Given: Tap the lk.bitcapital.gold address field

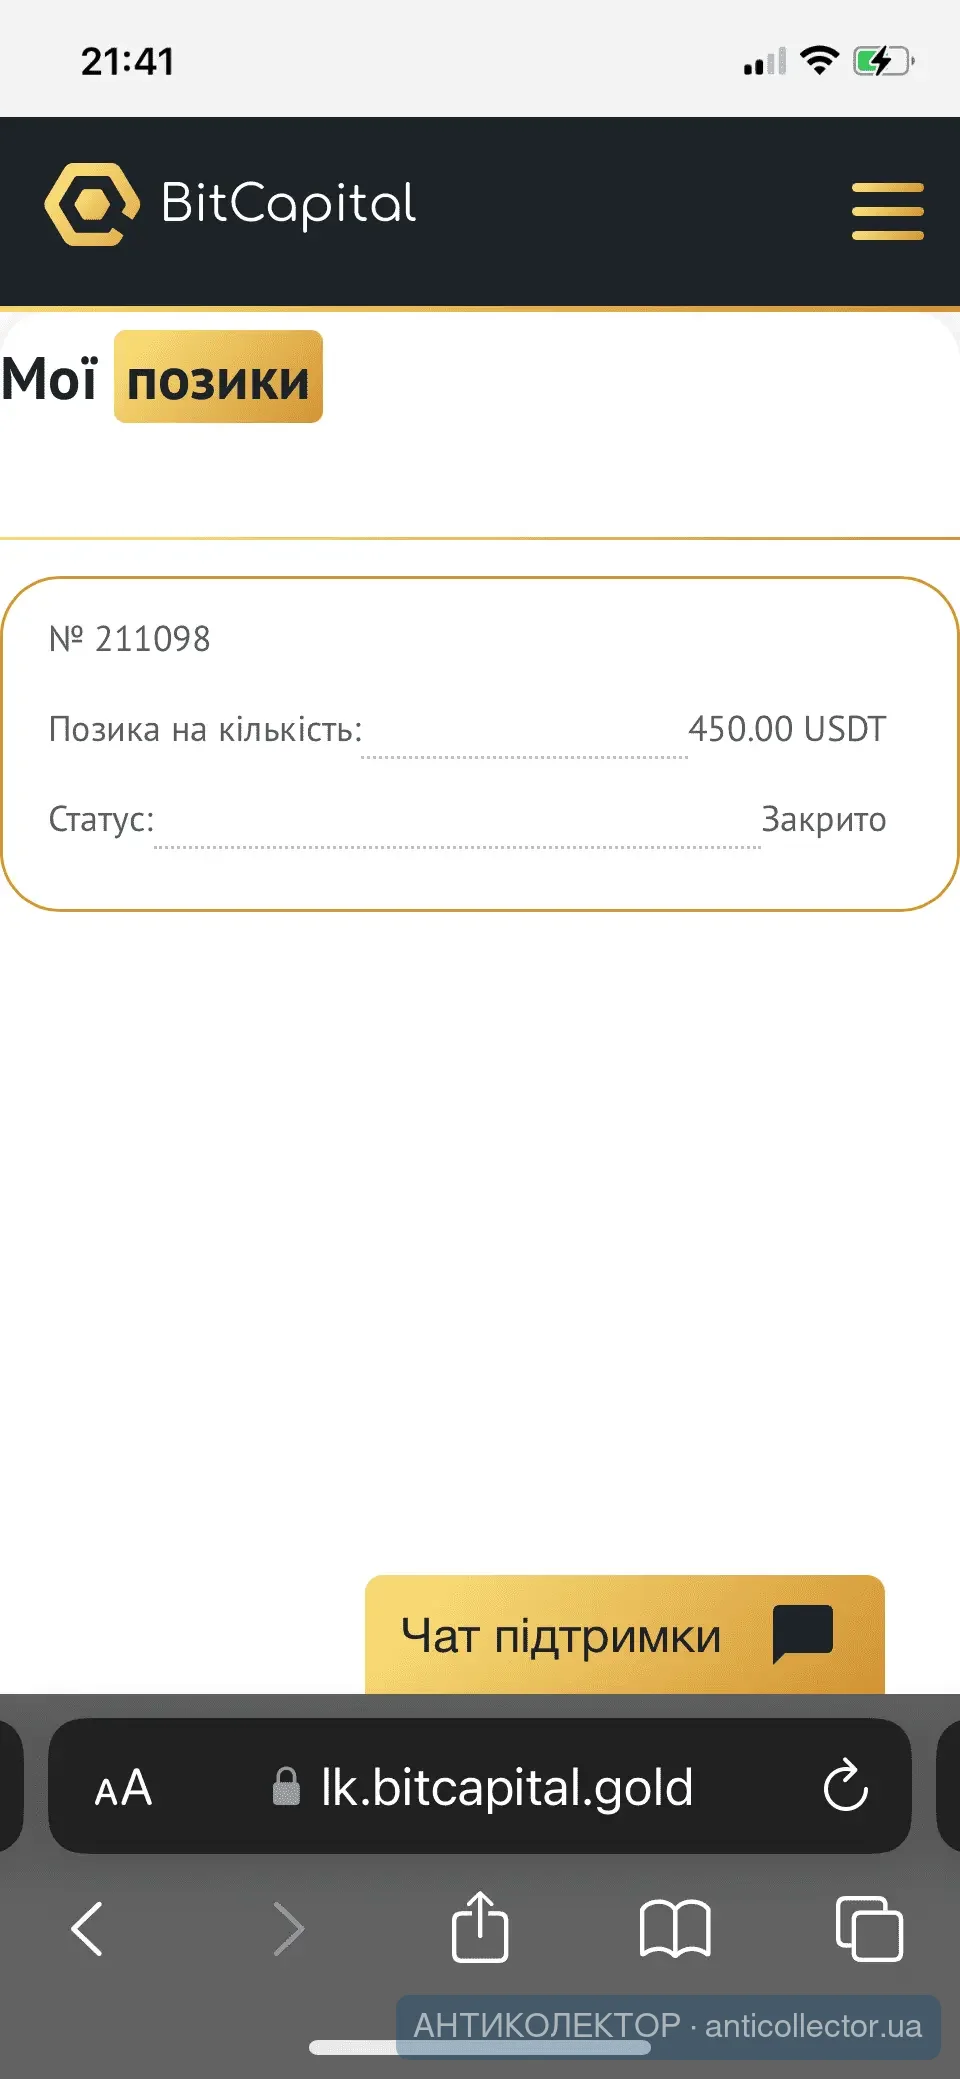Looking at the screenshot, I should (506, 1787).
